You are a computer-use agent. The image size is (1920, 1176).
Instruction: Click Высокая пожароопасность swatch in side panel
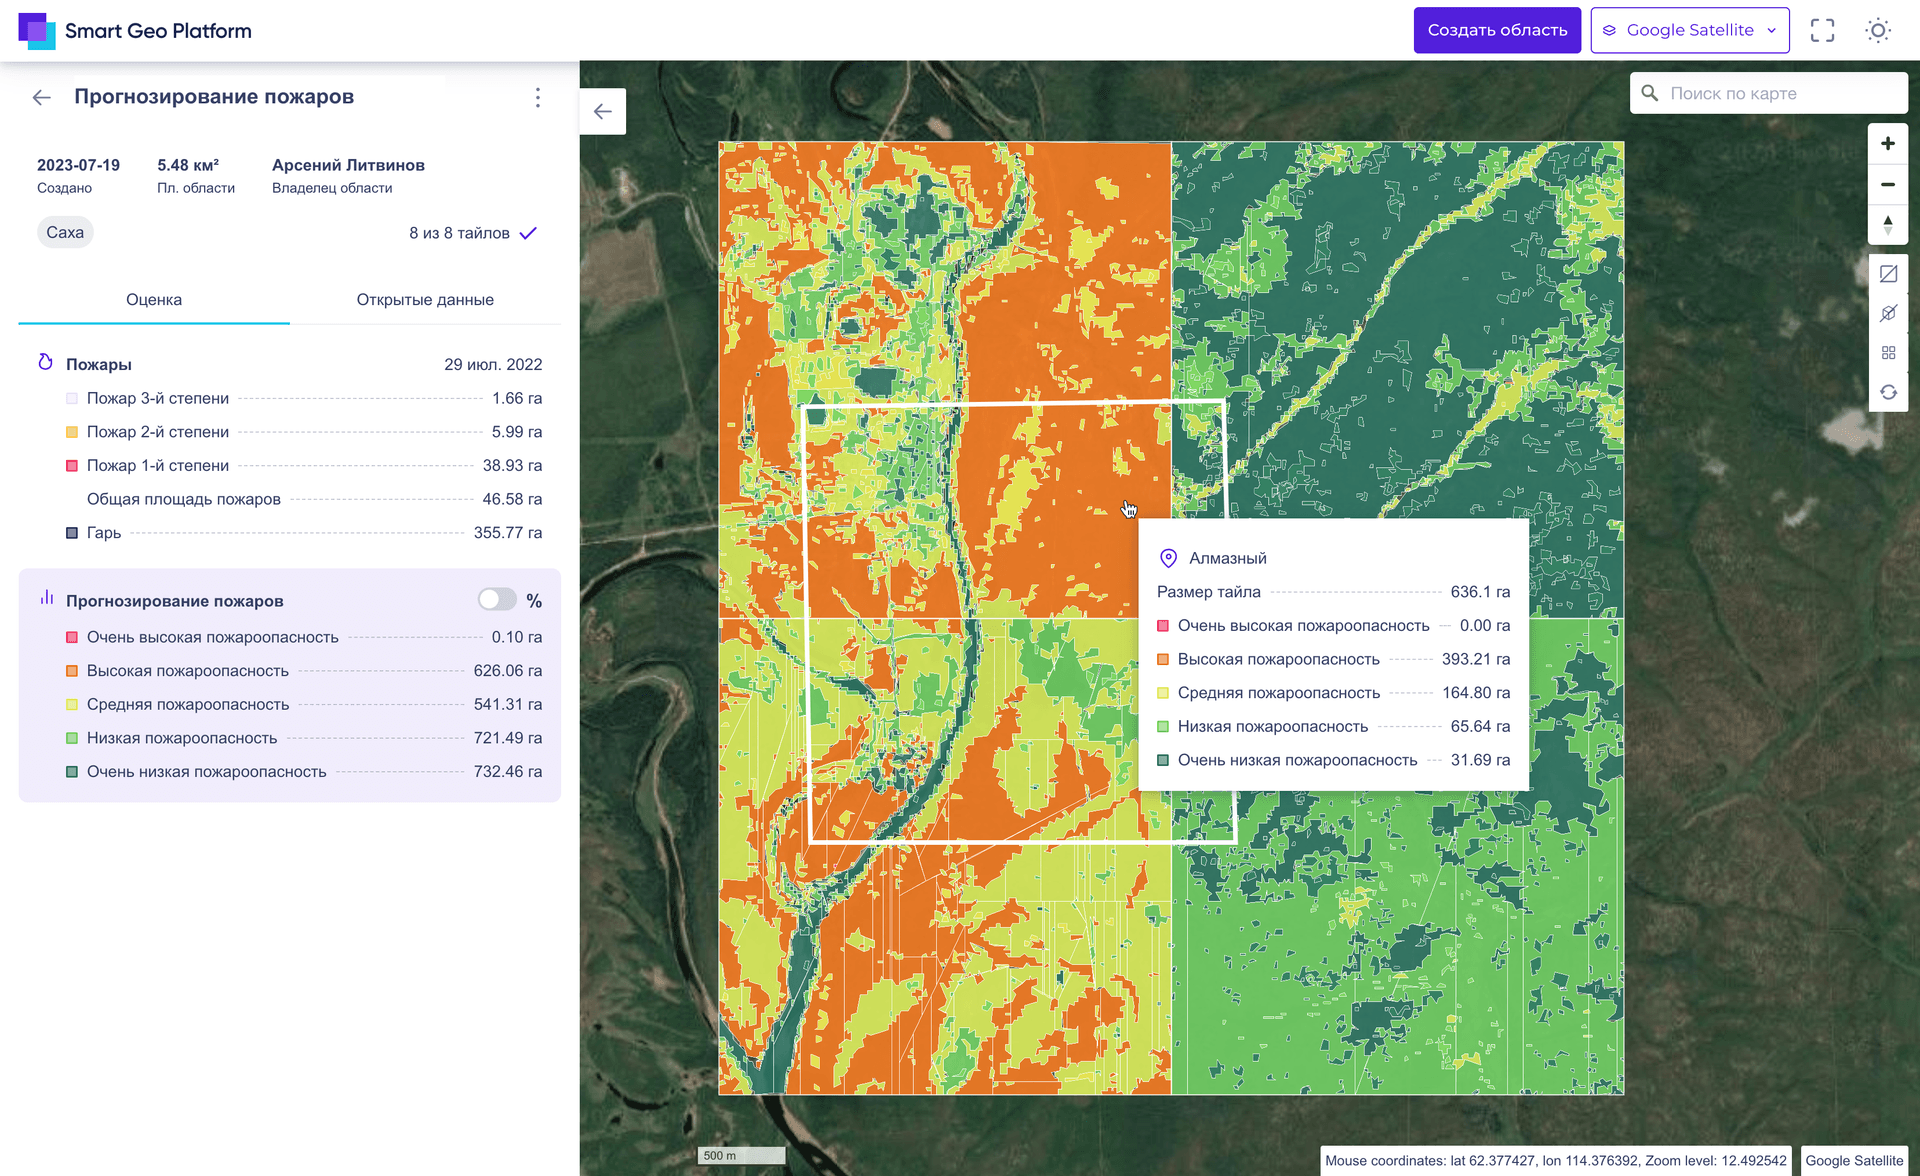72,671
